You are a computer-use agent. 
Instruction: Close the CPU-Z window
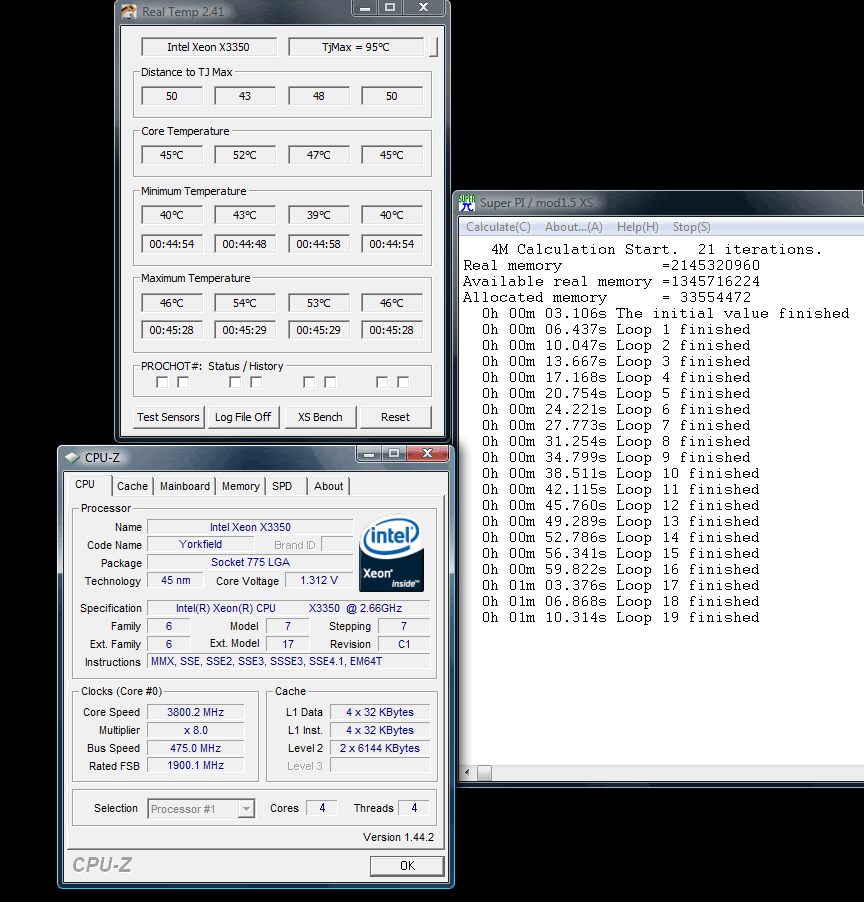(x=427, y=454)
